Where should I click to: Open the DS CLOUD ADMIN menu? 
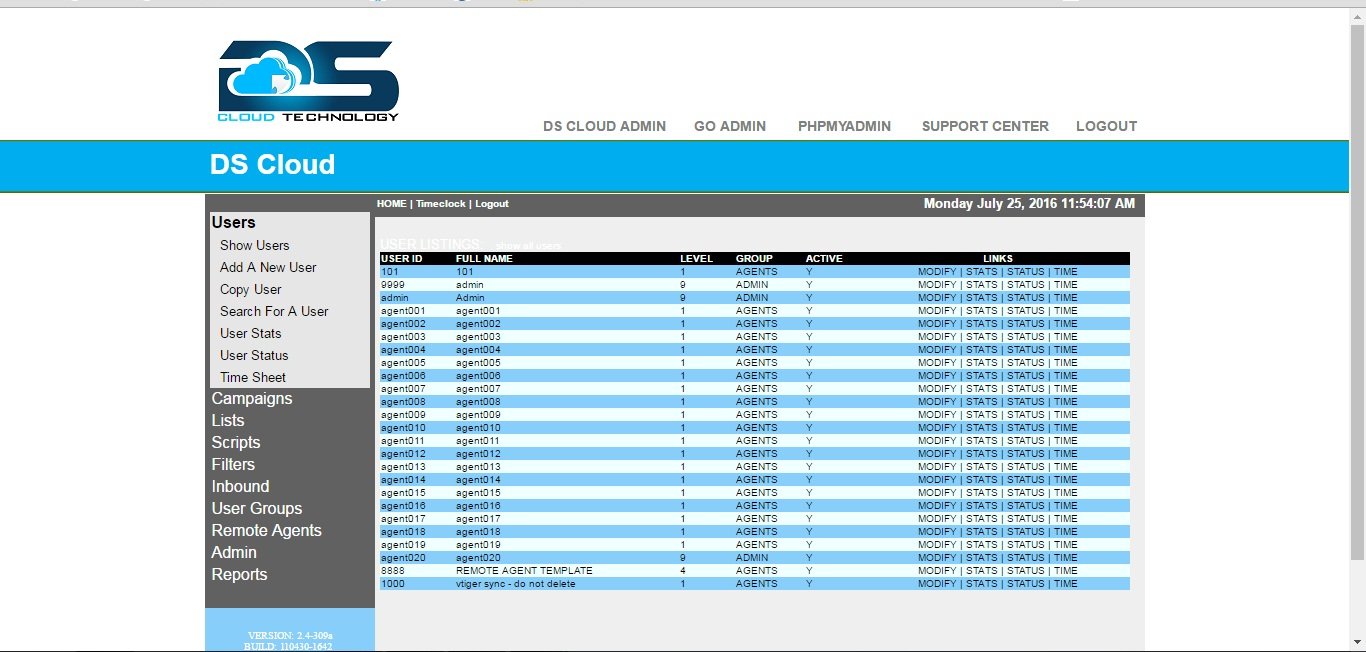coord(603,126)
